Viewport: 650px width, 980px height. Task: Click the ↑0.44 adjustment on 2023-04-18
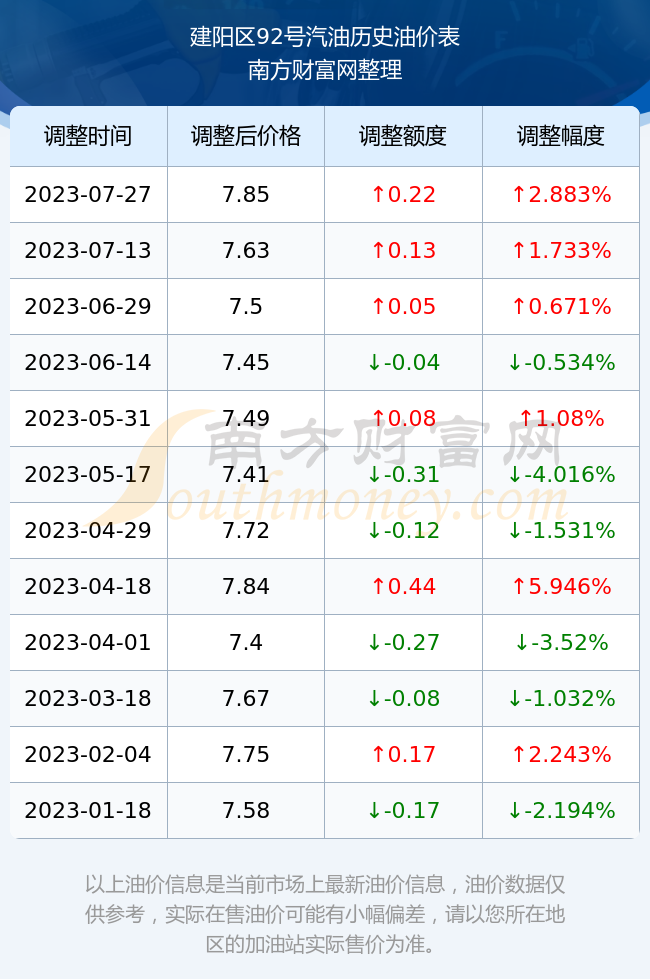pos(403,586)
